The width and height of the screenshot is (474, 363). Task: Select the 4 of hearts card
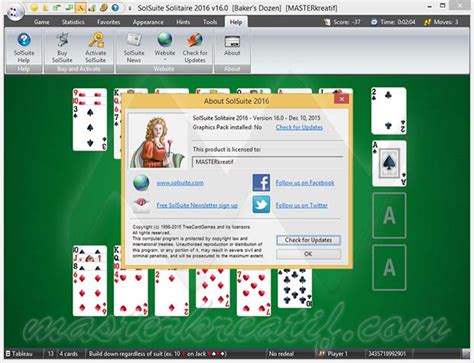[131, 293]
